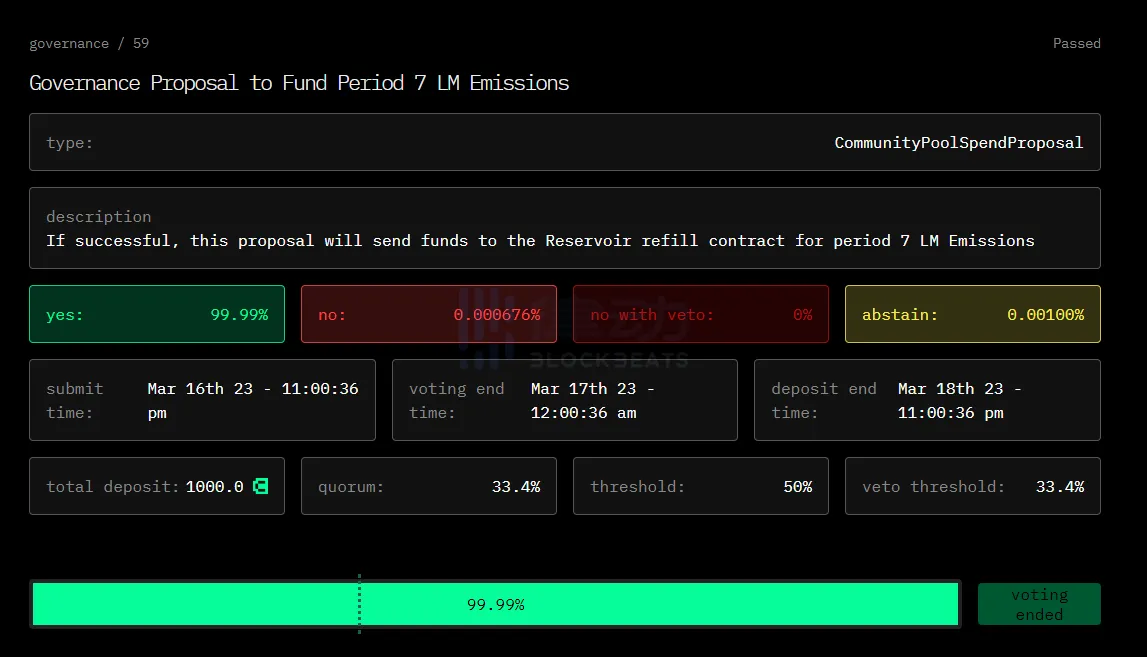Click the governance breadcrumb link

point(69,44)
